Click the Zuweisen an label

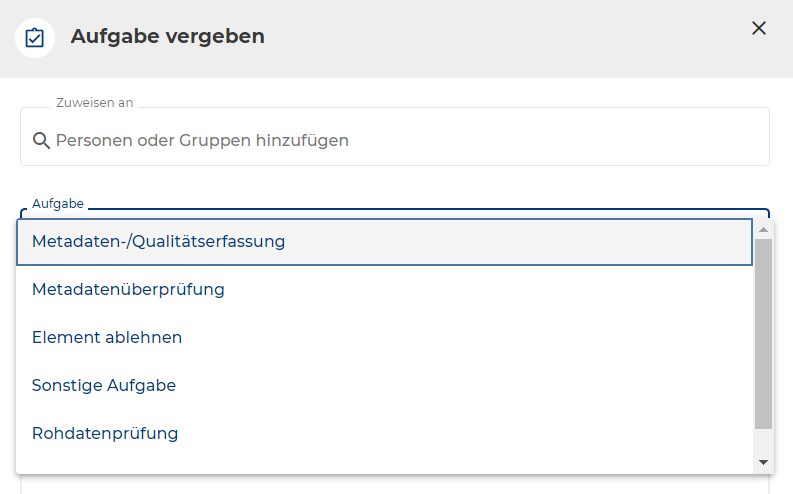click(x=95, y=103)
